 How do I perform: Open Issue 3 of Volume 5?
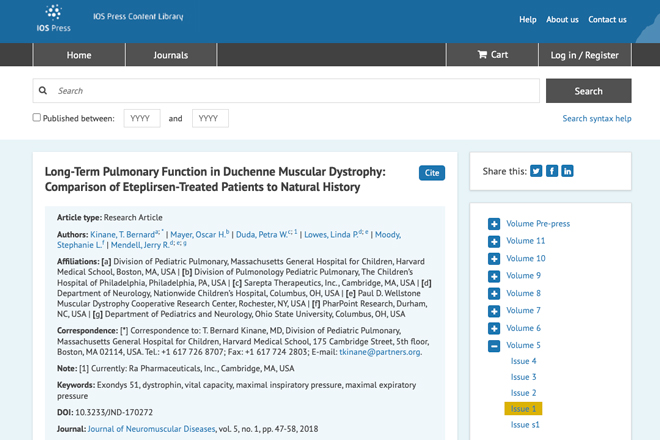click(x=523, y=377)
